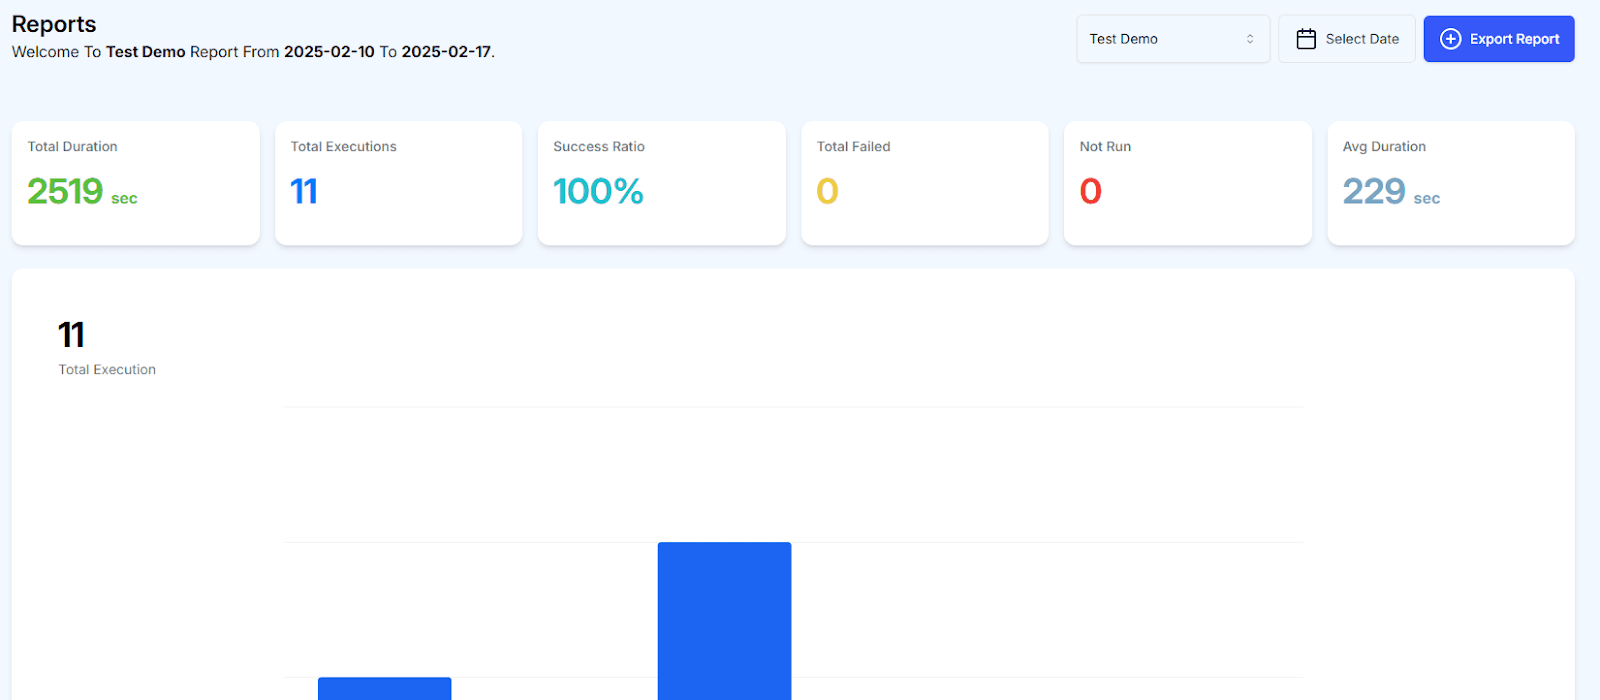Click the black 11 above Total Execution

[71, 334]
